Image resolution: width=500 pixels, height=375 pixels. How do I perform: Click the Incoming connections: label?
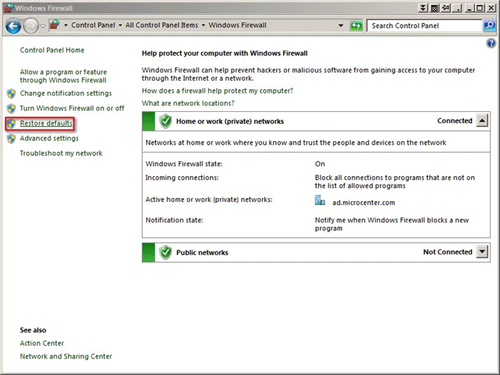click(x=182, y=178)
